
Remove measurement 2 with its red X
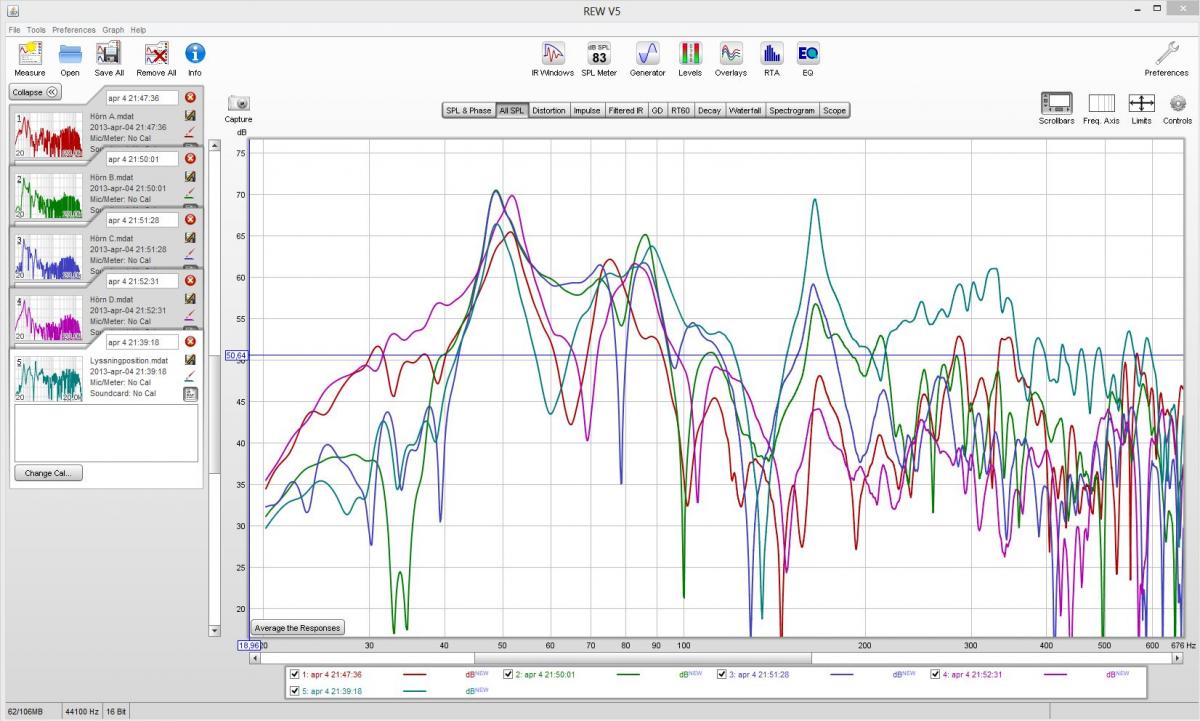click(190, 158)
